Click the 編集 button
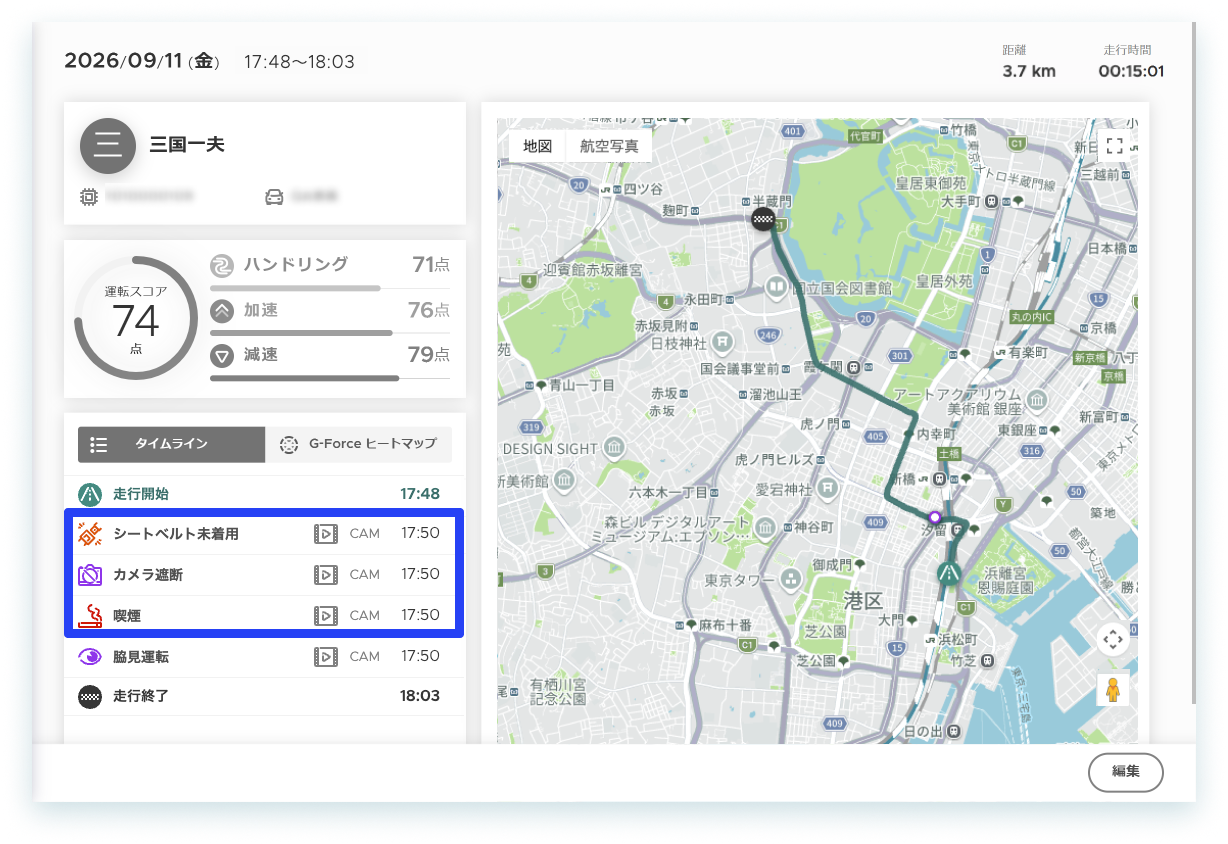Viewport: 1228px width, 844px height. [x=1126, y=772]
